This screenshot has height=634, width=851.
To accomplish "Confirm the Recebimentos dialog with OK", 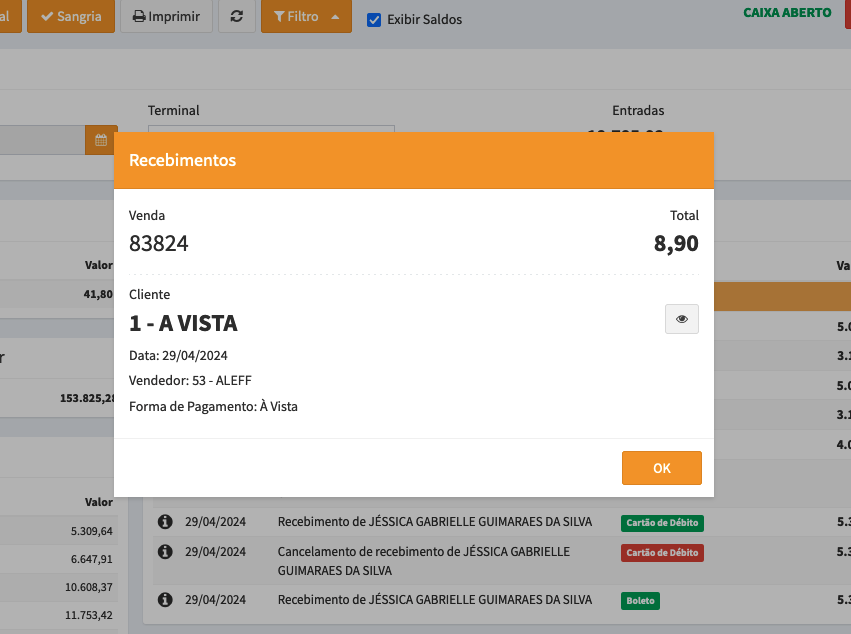I will click(661, 468).
